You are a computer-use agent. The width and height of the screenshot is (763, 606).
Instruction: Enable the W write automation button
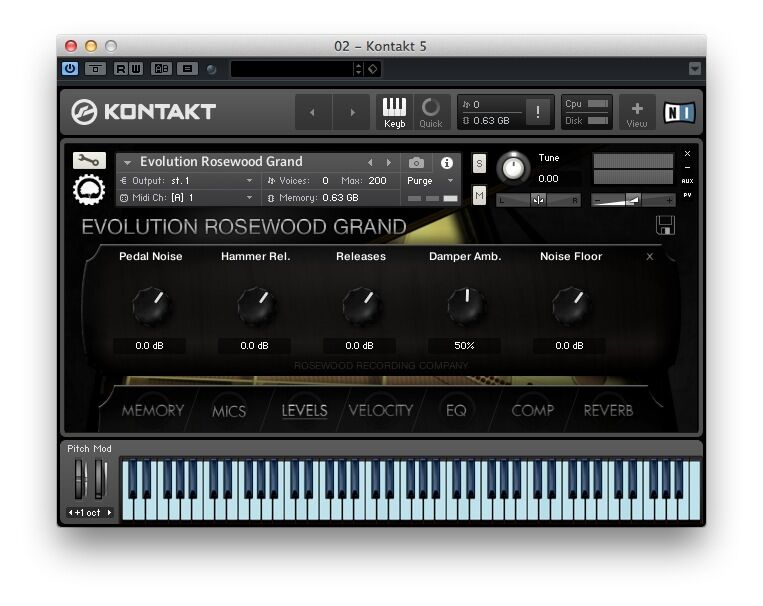tap(136, 69)
